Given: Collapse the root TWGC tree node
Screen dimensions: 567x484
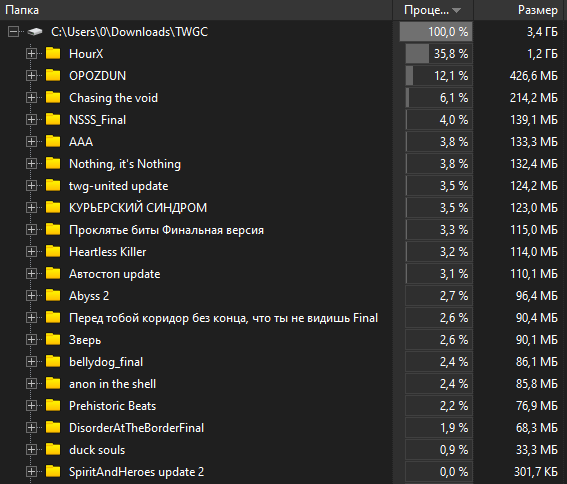Looking at the screenshot, I should pyautogui.click(x=13, y=32).
